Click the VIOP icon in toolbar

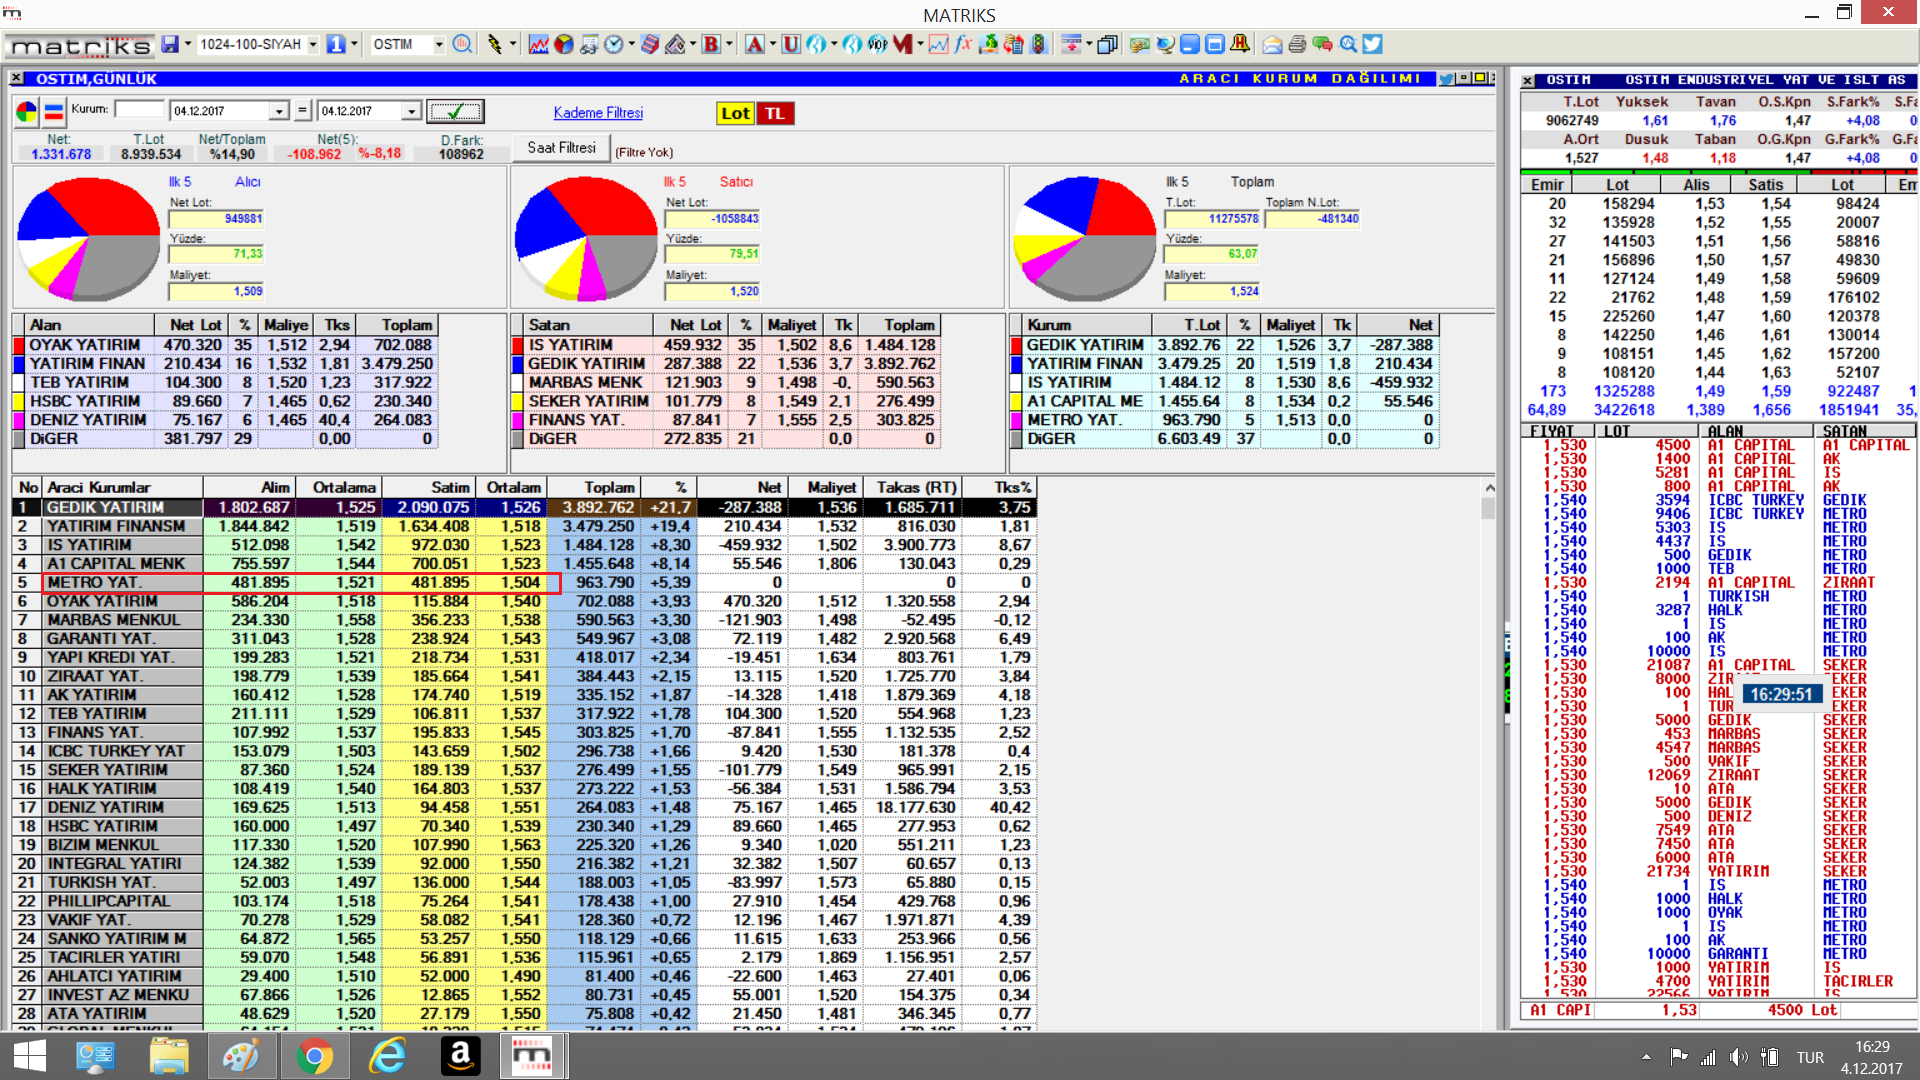coord(877,44)
